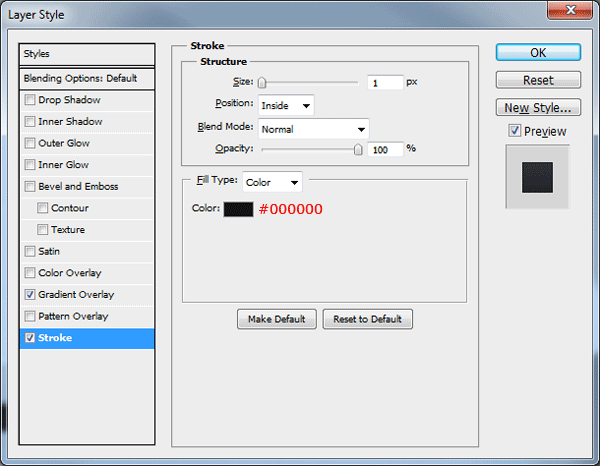The width and height of the screenshot is (600, 466).
Task: Click the Reset button
Action: pyautogui.click(x=538, y=80)
